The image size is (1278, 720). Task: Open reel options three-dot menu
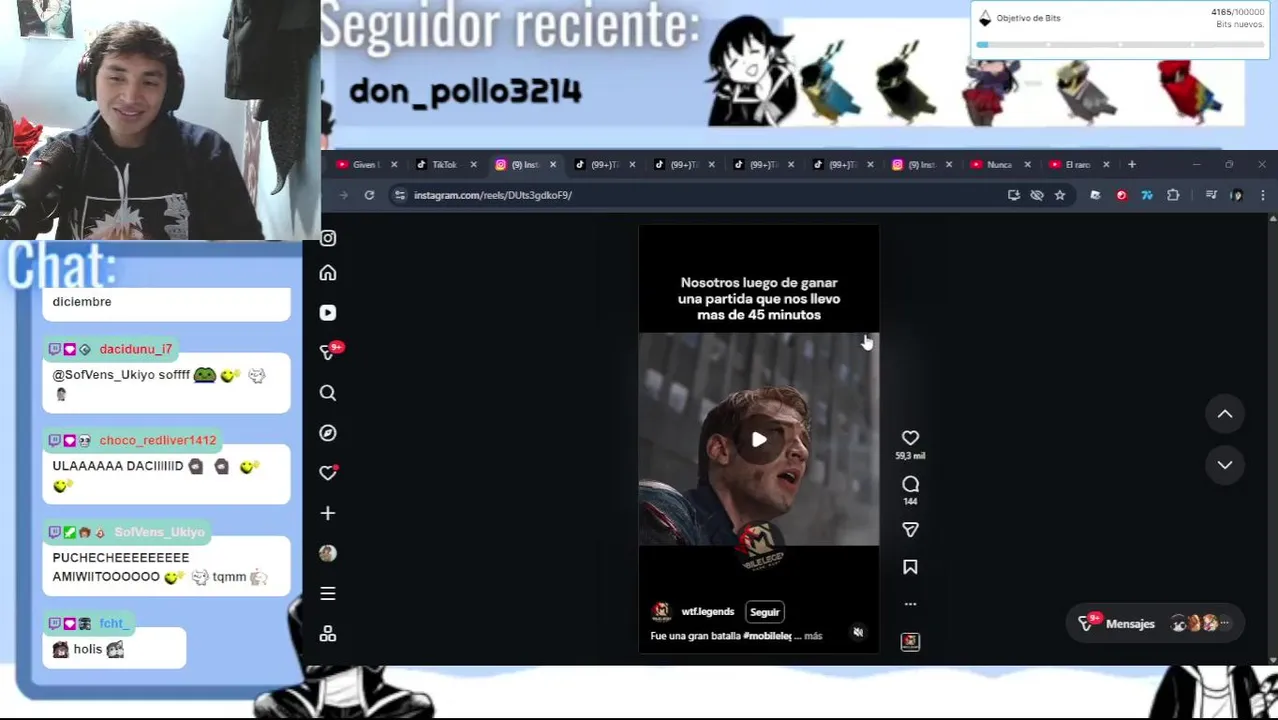[x=910, y=604]
